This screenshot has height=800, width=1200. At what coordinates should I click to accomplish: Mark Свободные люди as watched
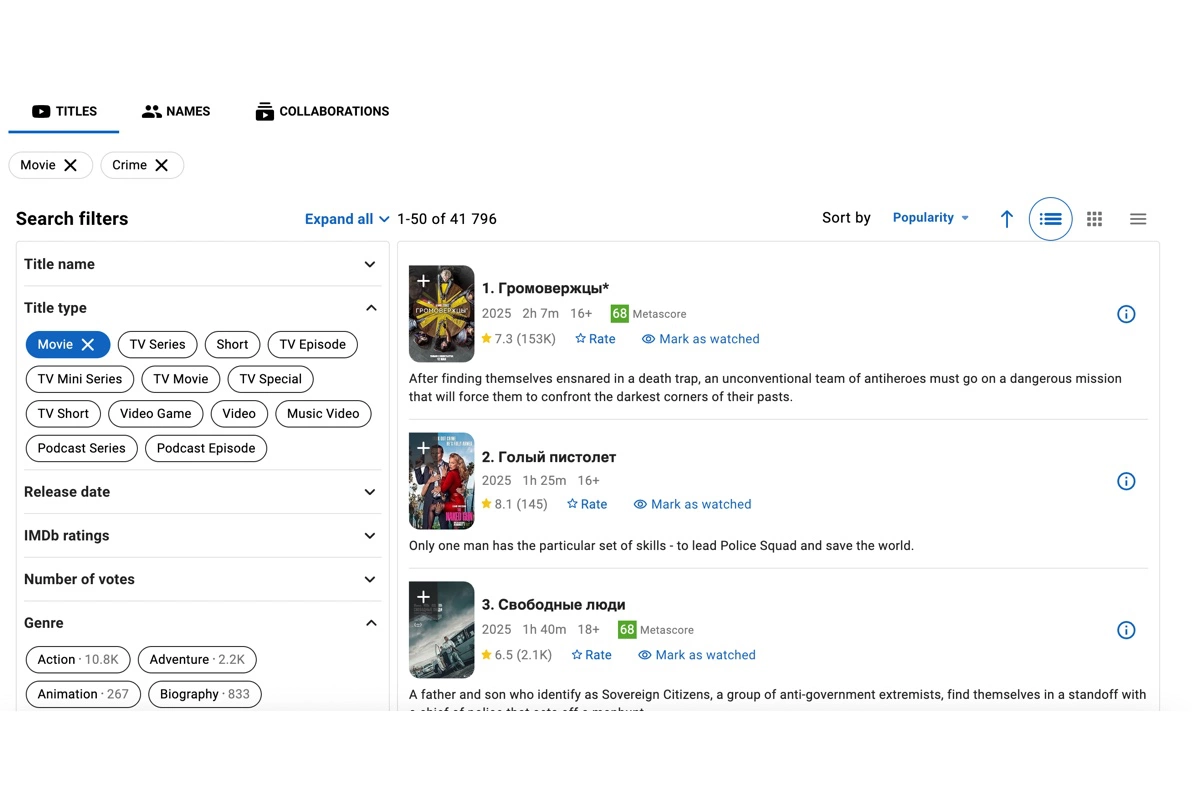pos(696,655)
